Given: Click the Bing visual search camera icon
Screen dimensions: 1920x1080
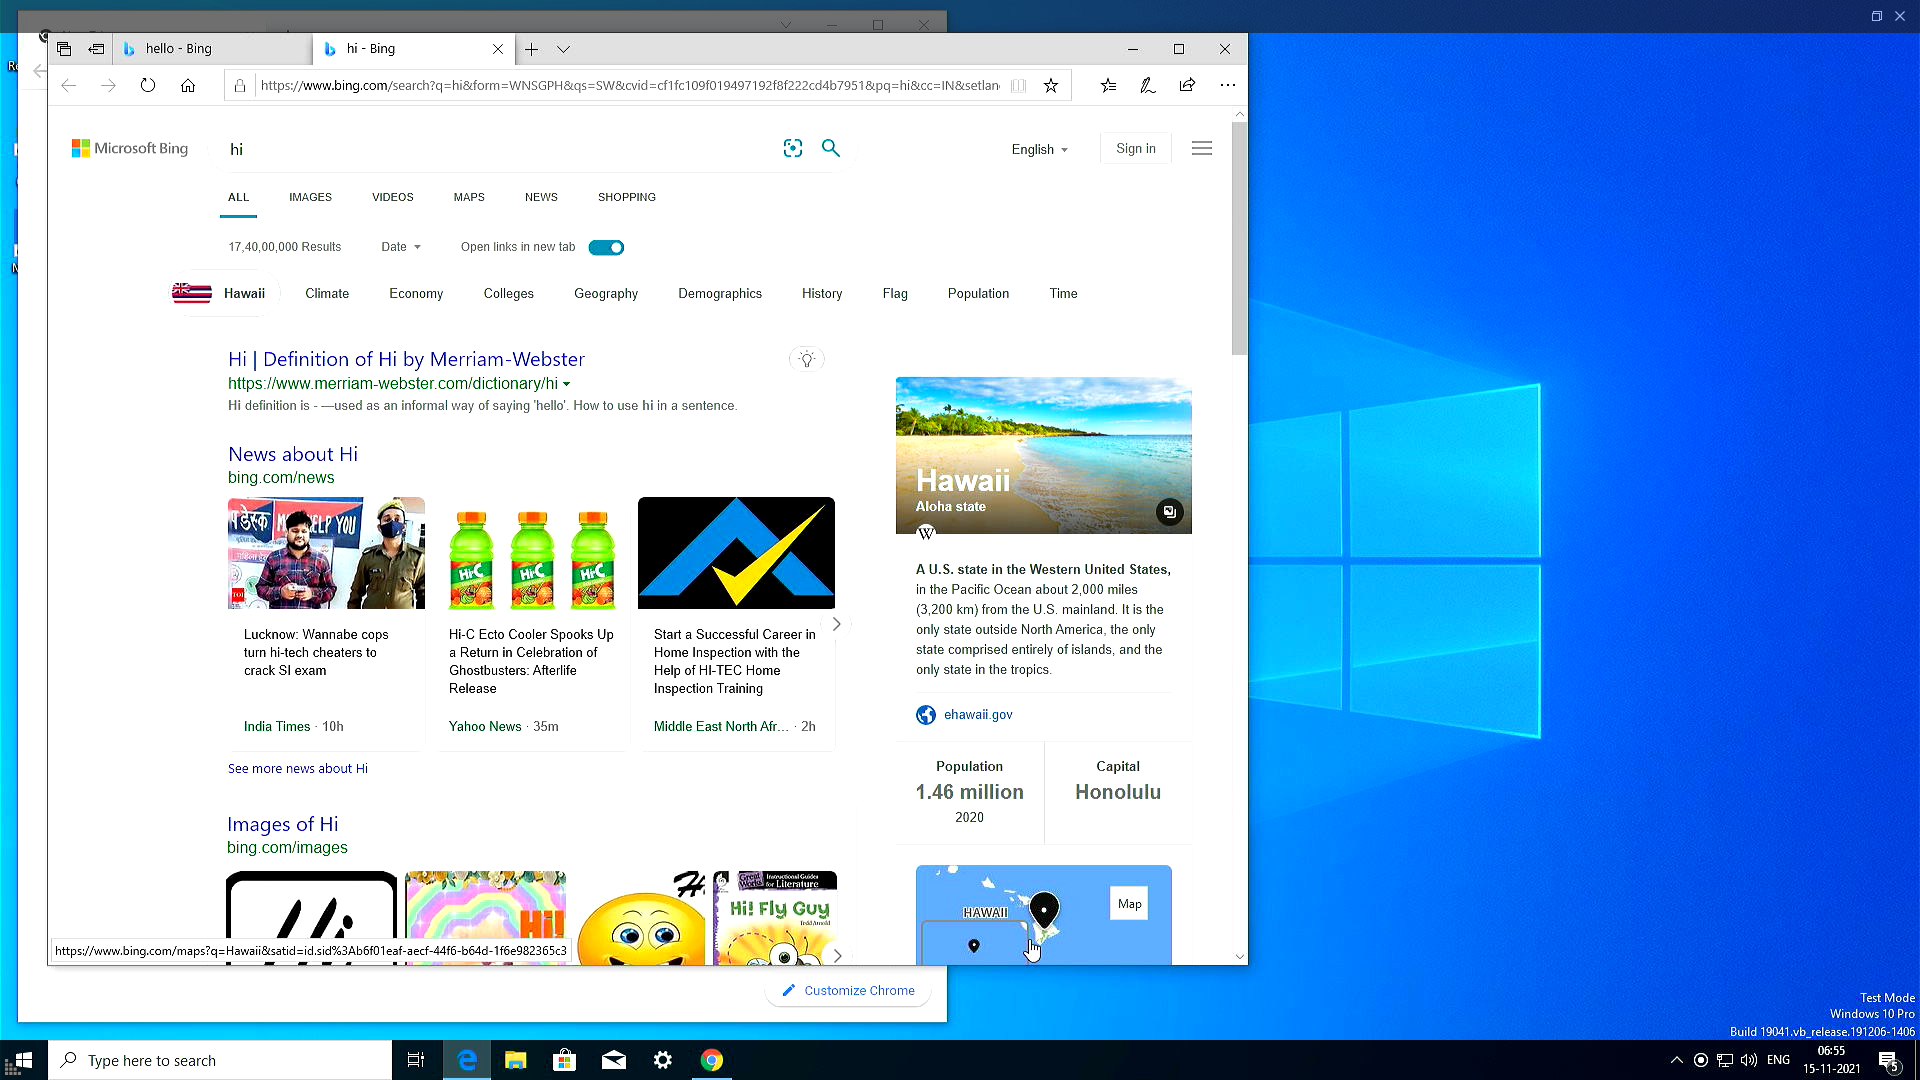Looking at the screenshot, I should click(792, 148).
